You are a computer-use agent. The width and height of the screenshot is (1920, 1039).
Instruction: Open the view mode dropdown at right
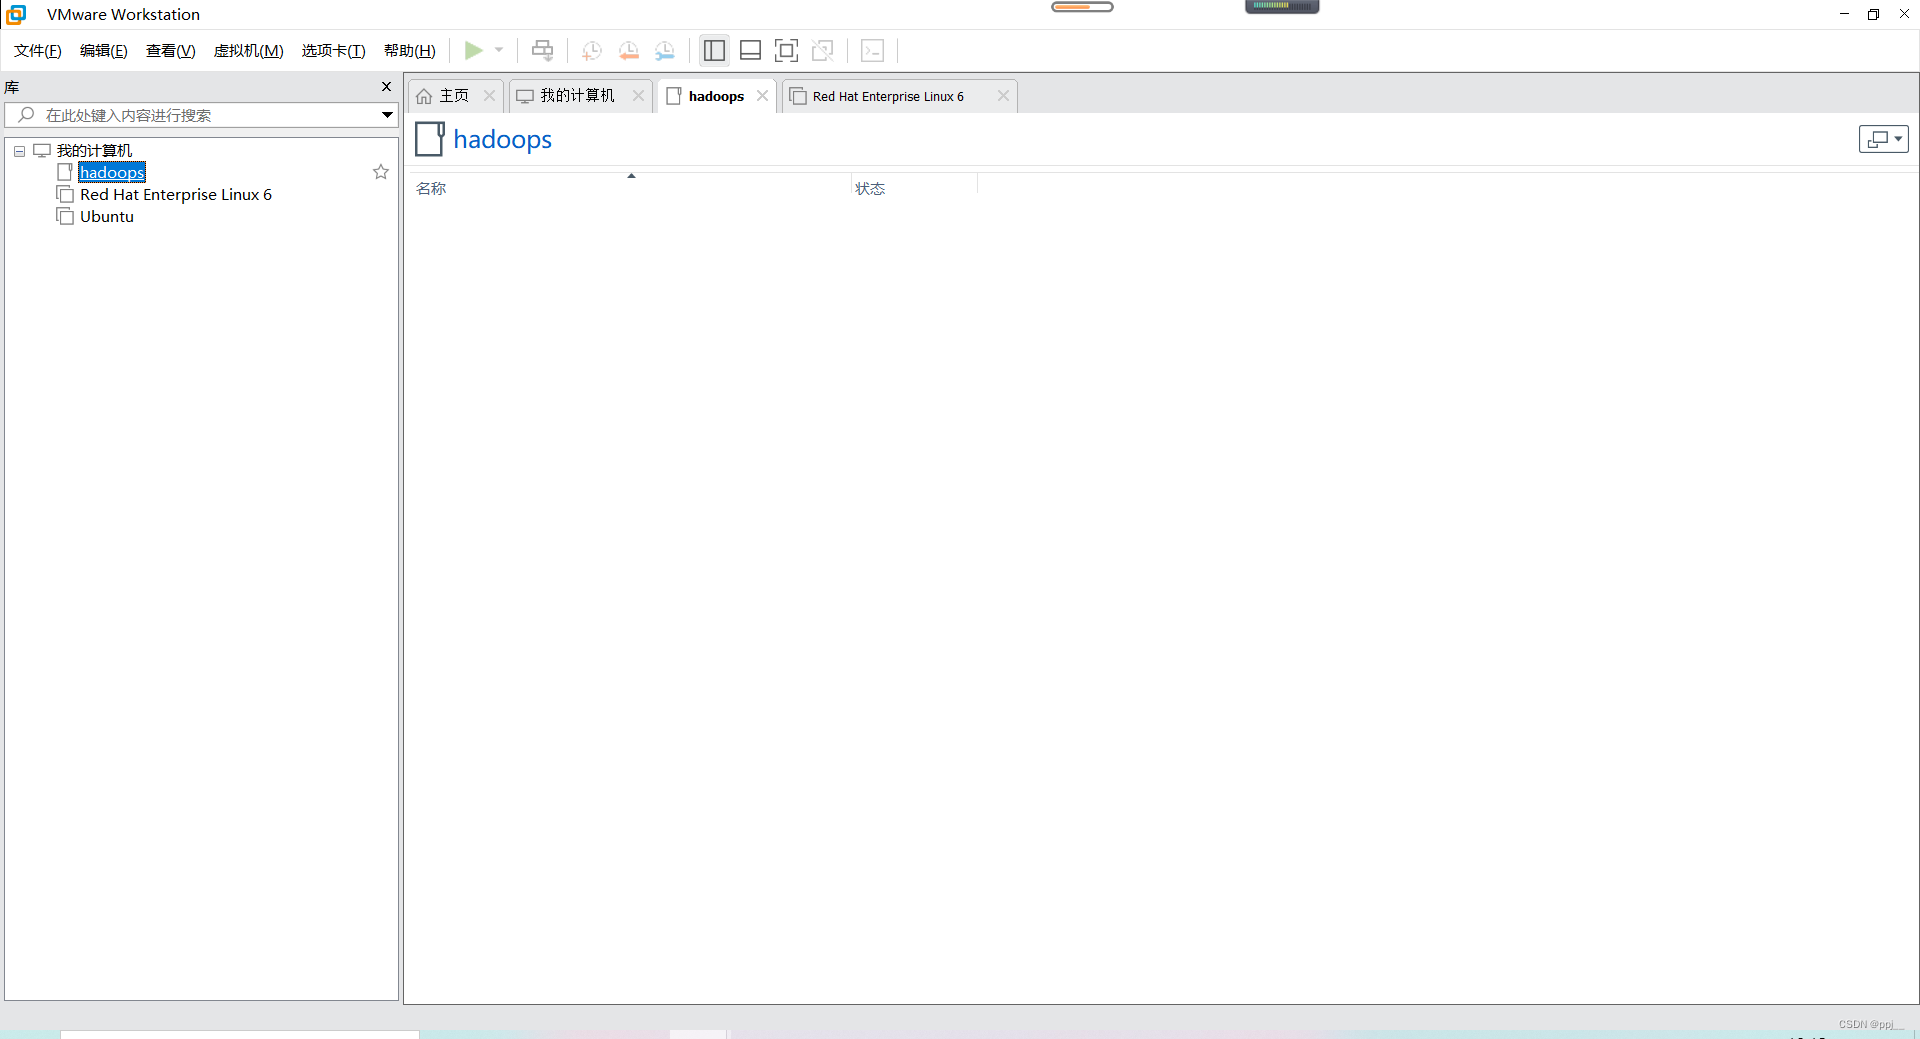click(x=1884, y=139)
